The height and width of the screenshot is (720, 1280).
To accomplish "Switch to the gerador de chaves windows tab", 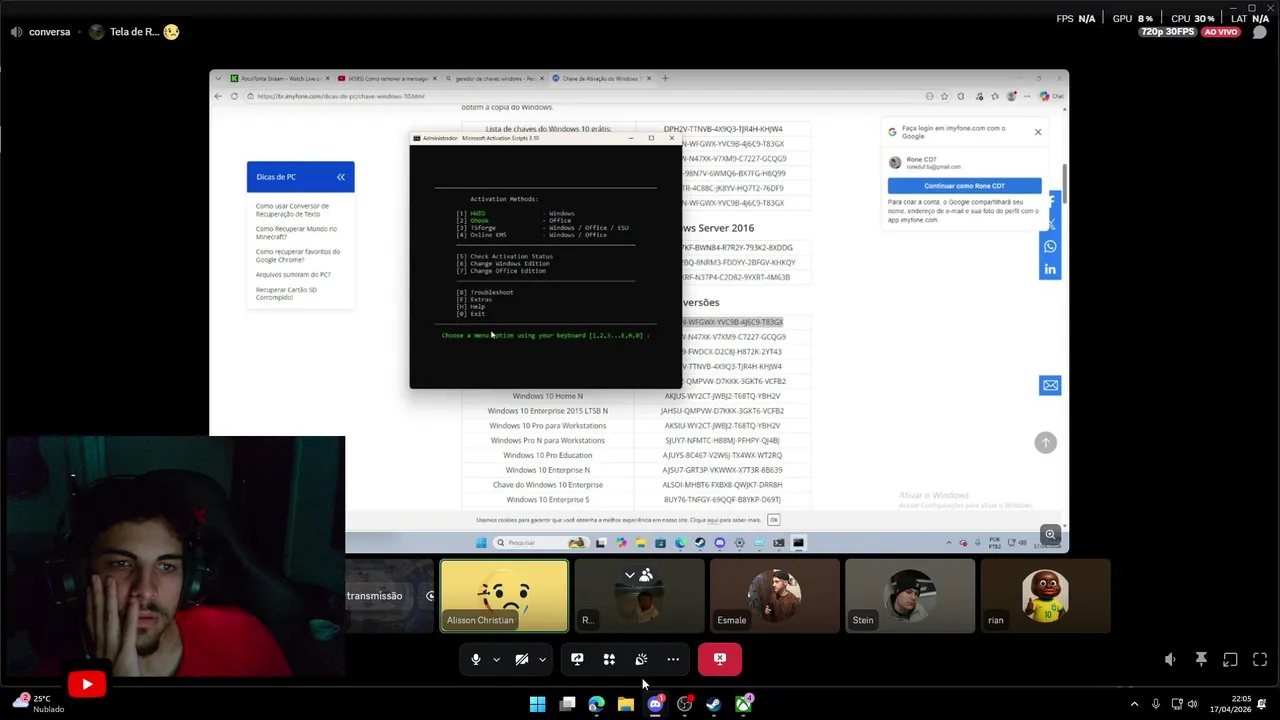I will point(494,78).
